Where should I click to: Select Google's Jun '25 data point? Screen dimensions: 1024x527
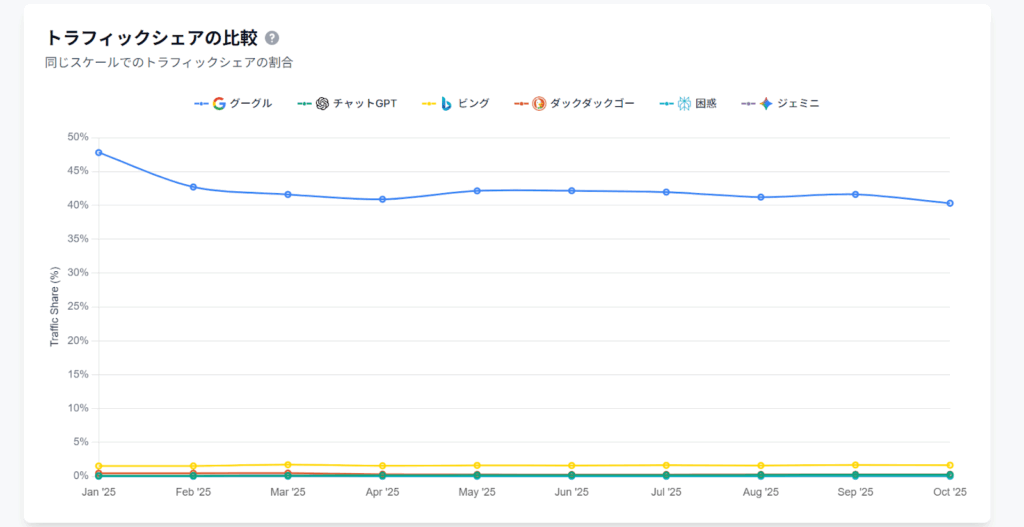pyautogui.click(x=572, y=191)
